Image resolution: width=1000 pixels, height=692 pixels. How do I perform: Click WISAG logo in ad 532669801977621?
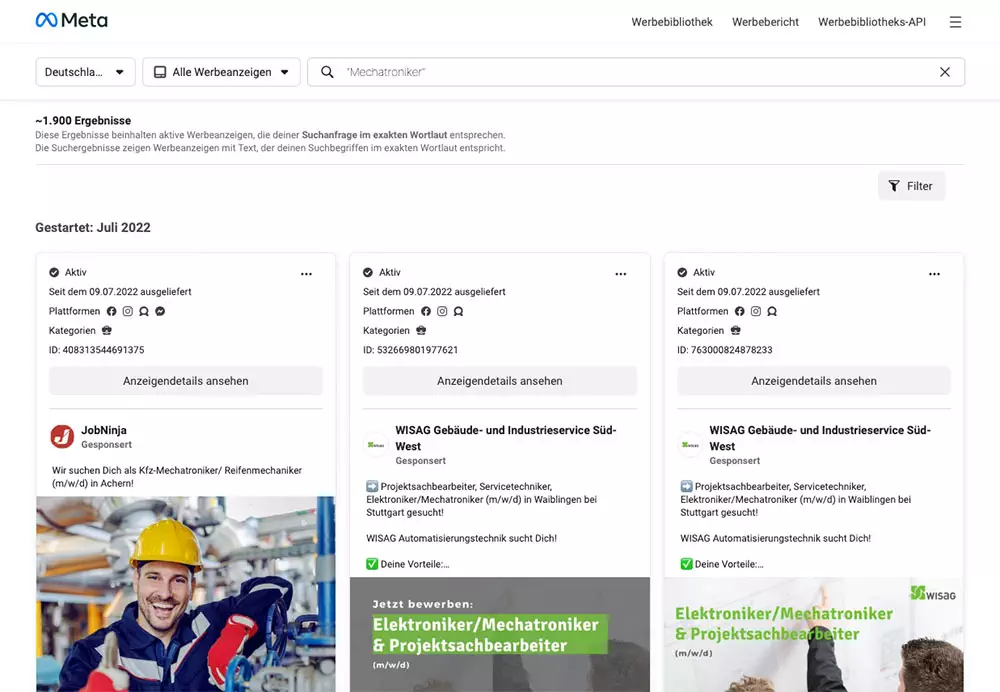click(x=376, y=445)
